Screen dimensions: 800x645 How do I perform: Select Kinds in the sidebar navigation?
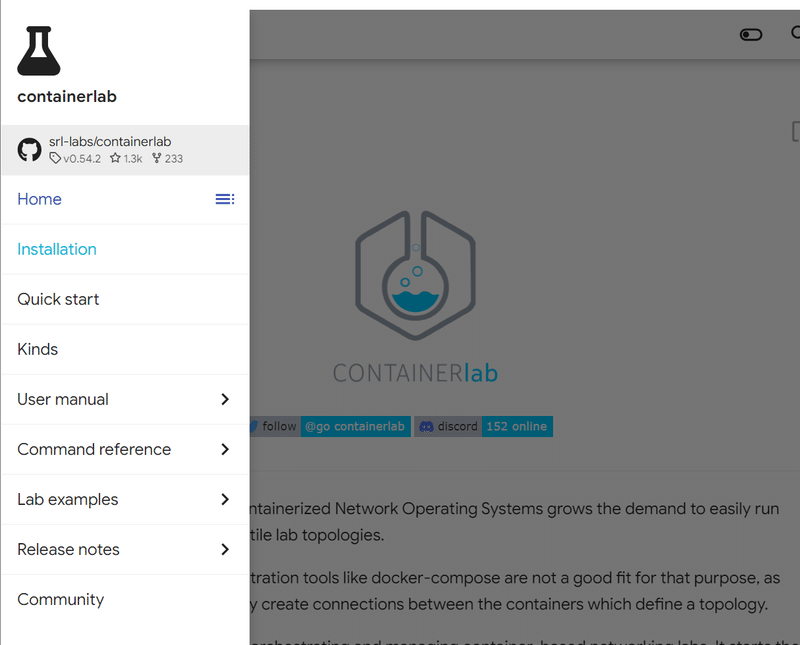(37, 349)
